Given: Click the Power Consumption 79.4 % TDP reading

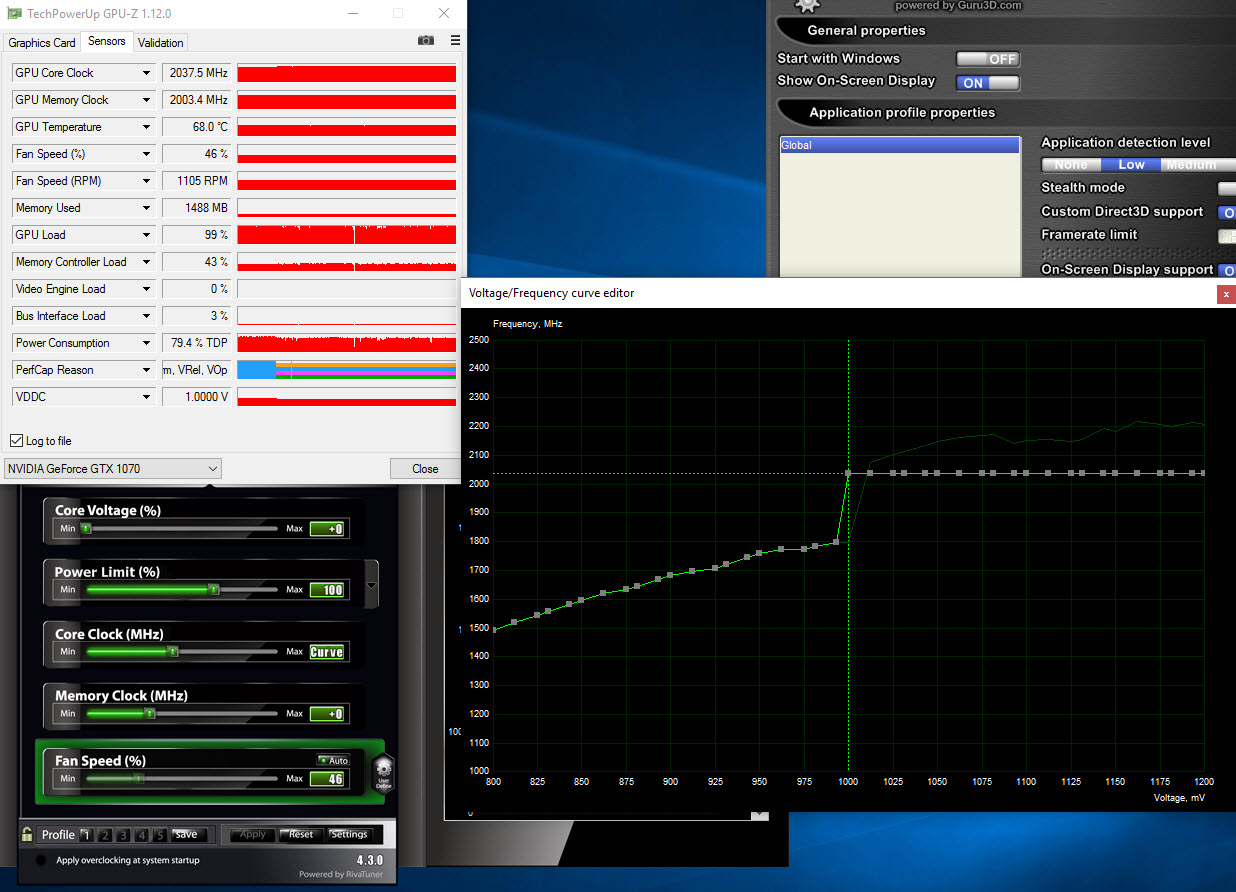Looking at the screenshot, I should coord(197,343).
